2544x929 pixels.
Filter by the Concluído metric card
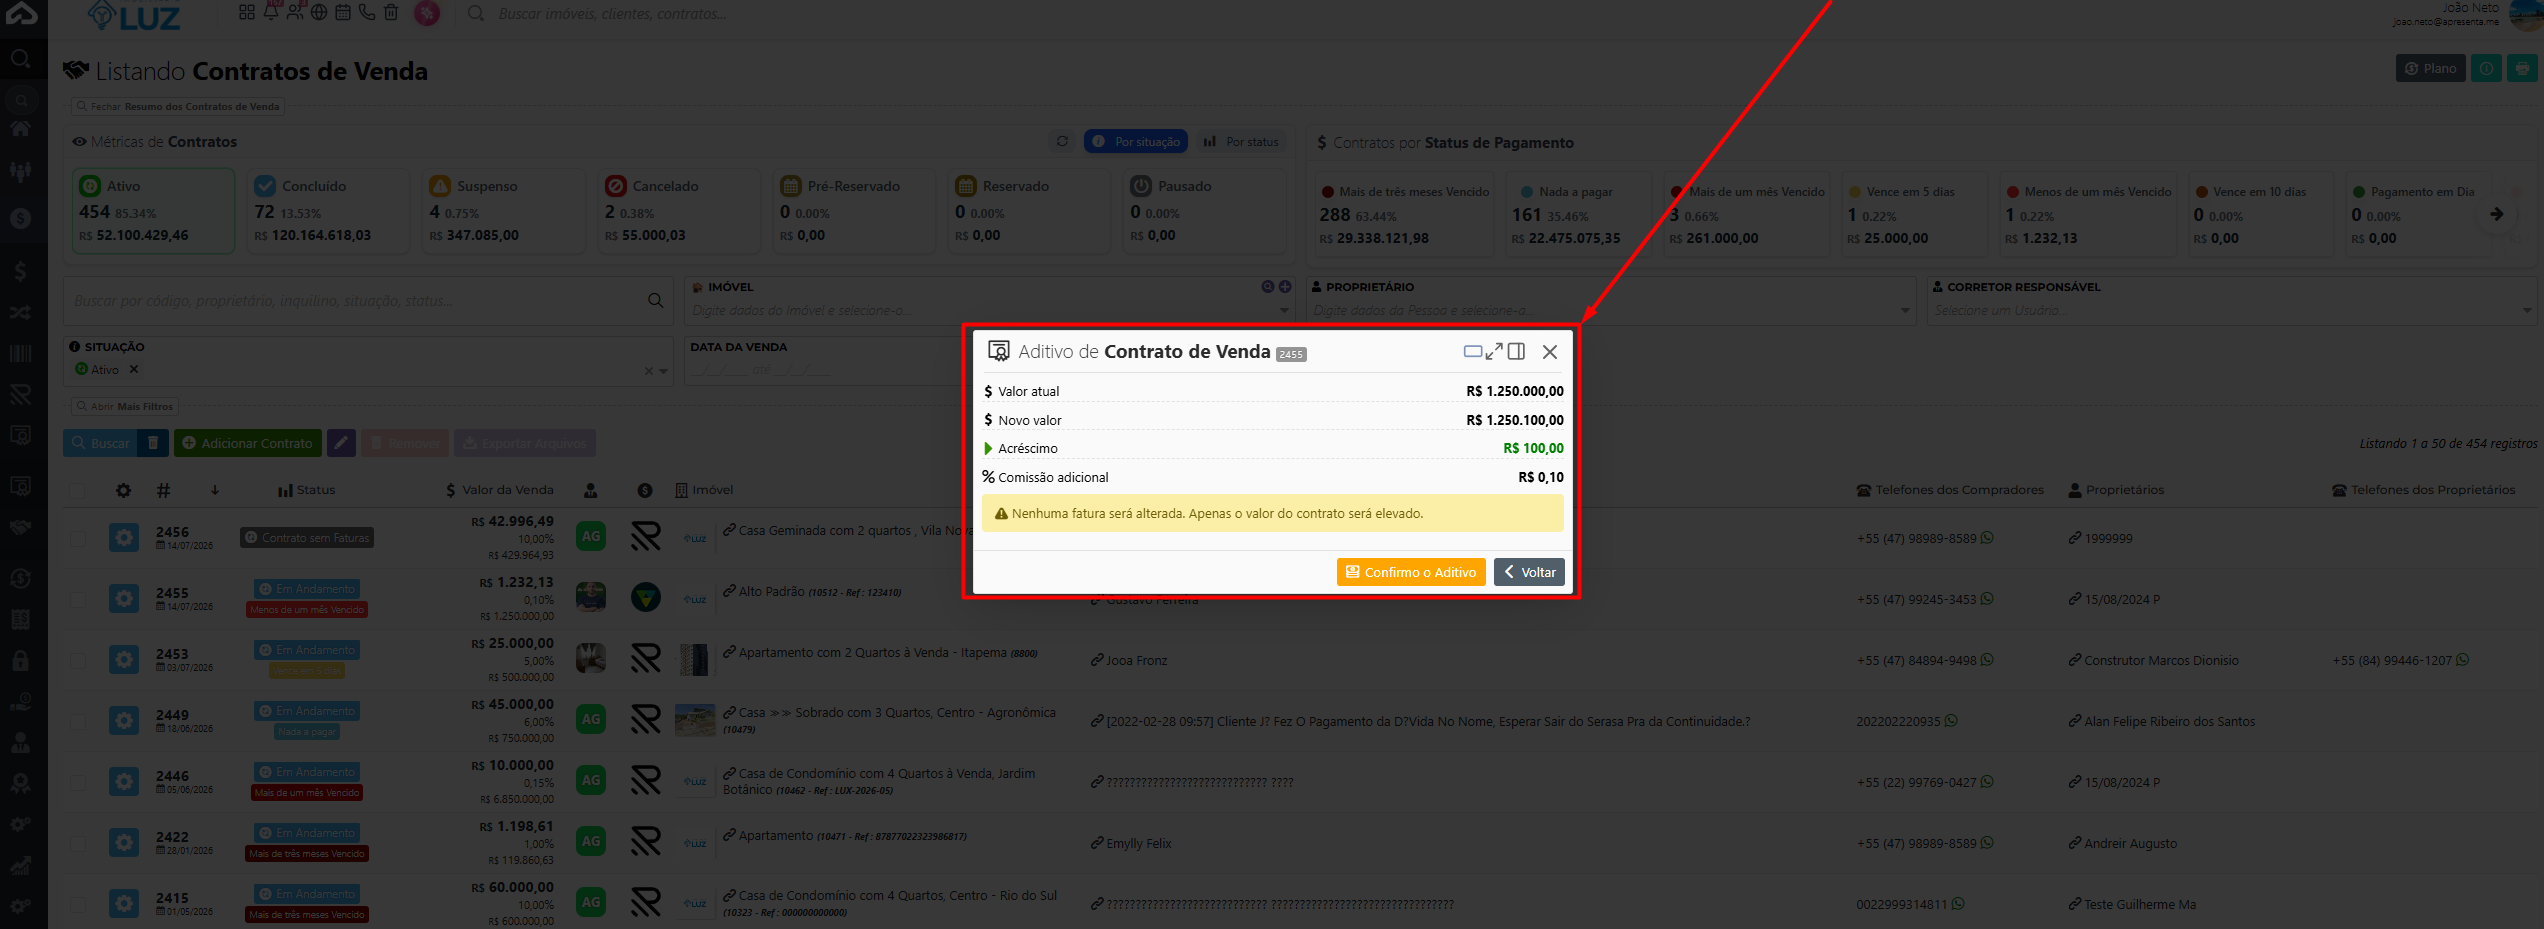329,211
